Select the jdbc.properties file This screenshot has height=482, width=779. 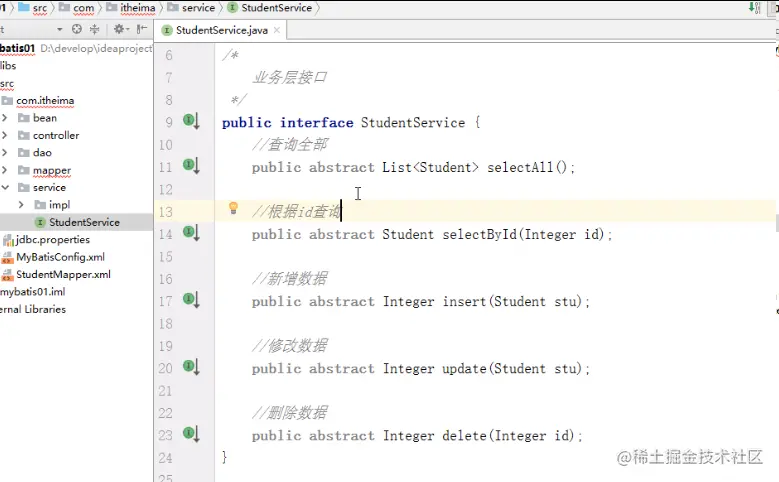pos(53,240)
